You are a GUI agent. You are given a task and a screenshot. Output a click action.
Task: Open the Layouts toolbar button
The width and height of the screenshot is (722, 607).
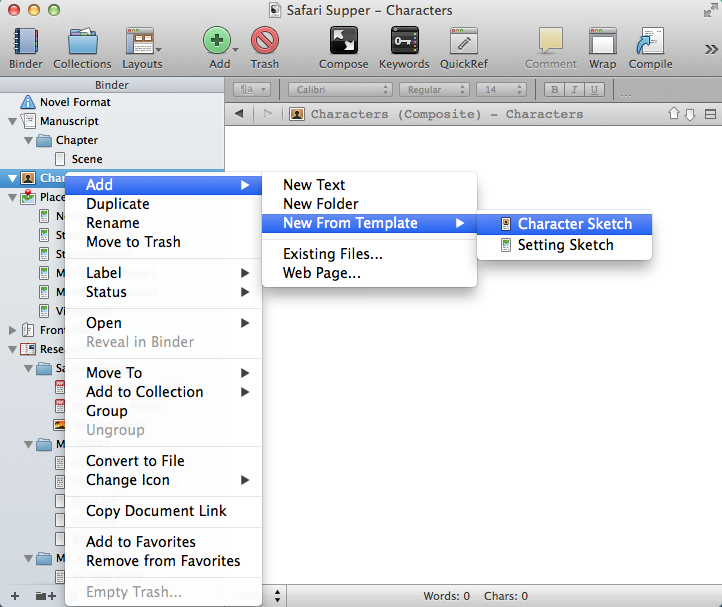click(x=140, y=47)
